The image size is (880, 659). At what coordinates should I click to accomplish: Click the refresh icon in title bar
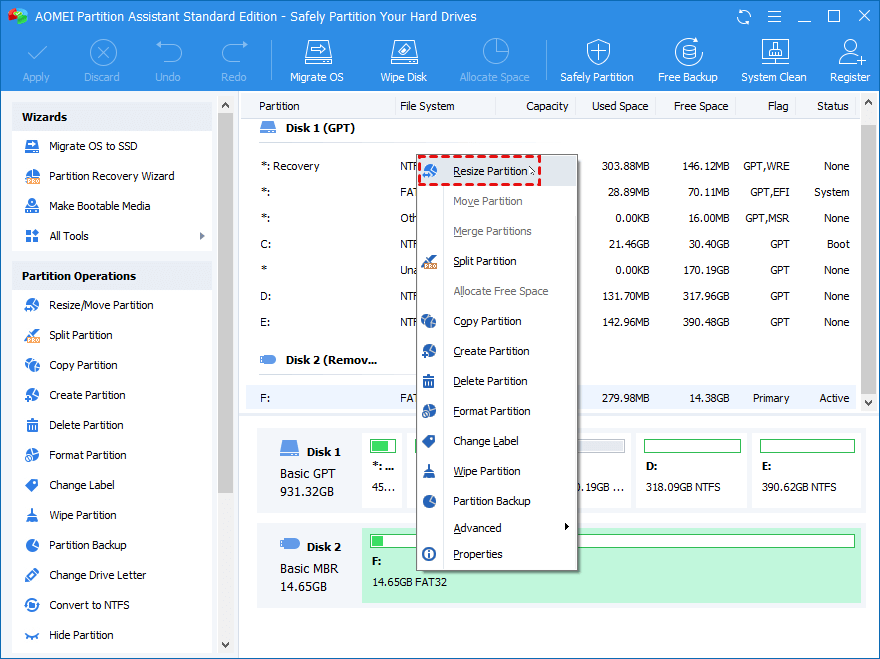[744, 17]
